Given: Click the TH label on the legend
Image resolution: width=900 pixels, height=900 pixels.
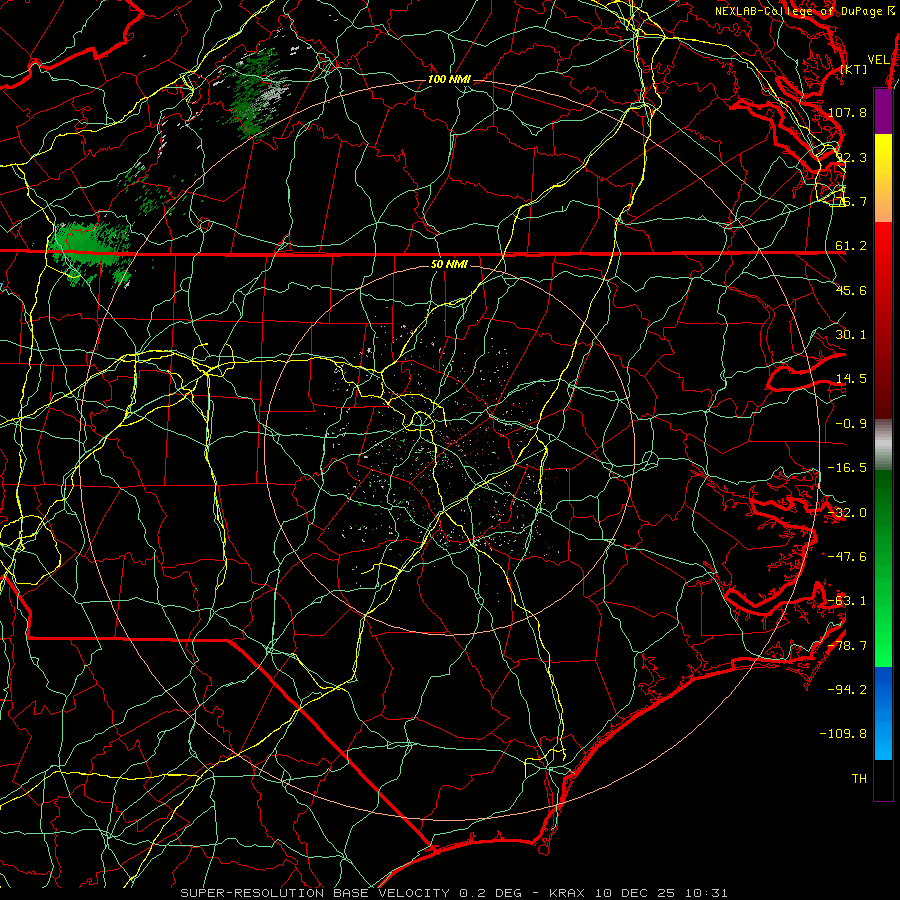Looking at the screenshot, I should pos(859,778).
